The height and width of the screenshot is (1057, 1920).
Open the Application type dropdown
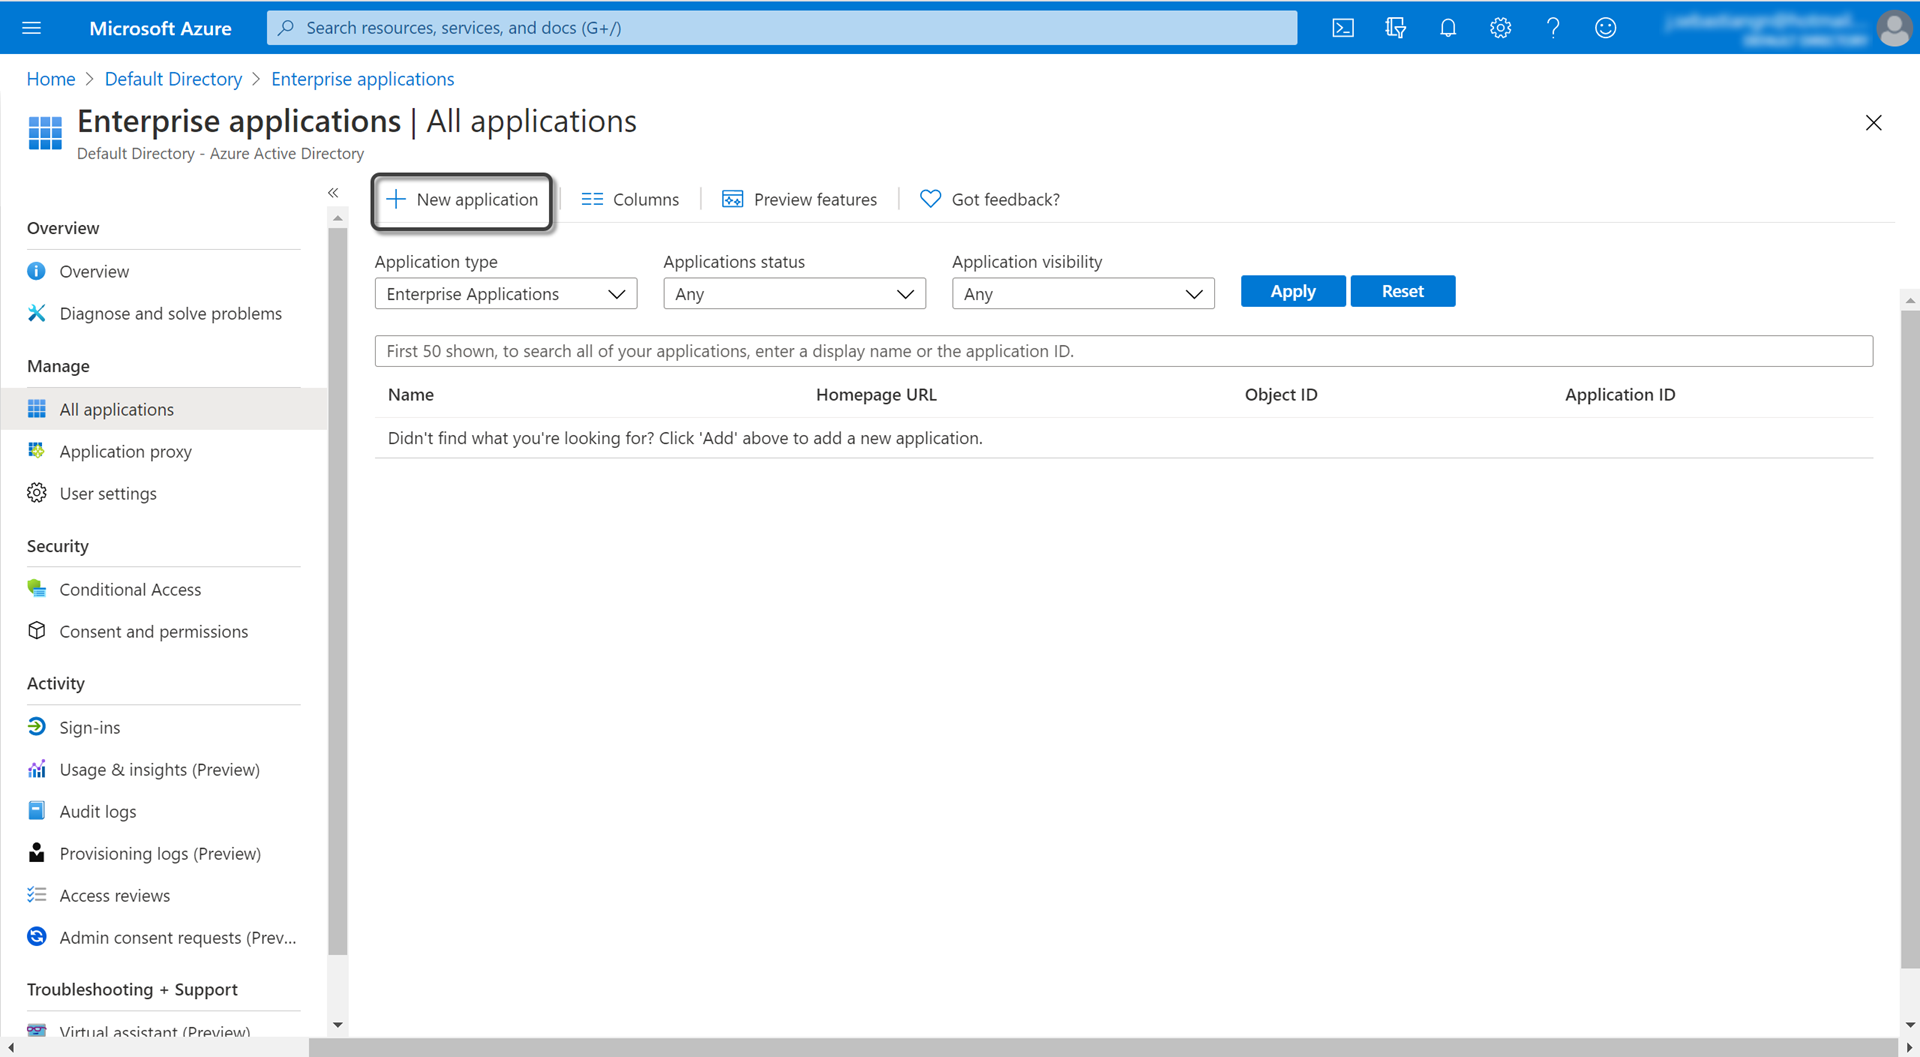506,294
